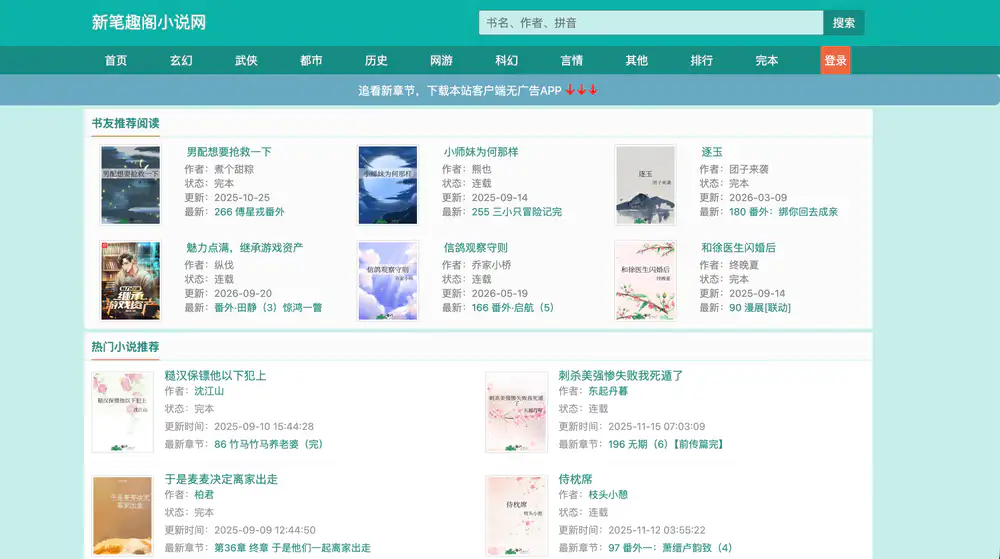Open the 科幻 category tab
This screenshot has height=559, width=1000.
(x=506, y=61)
